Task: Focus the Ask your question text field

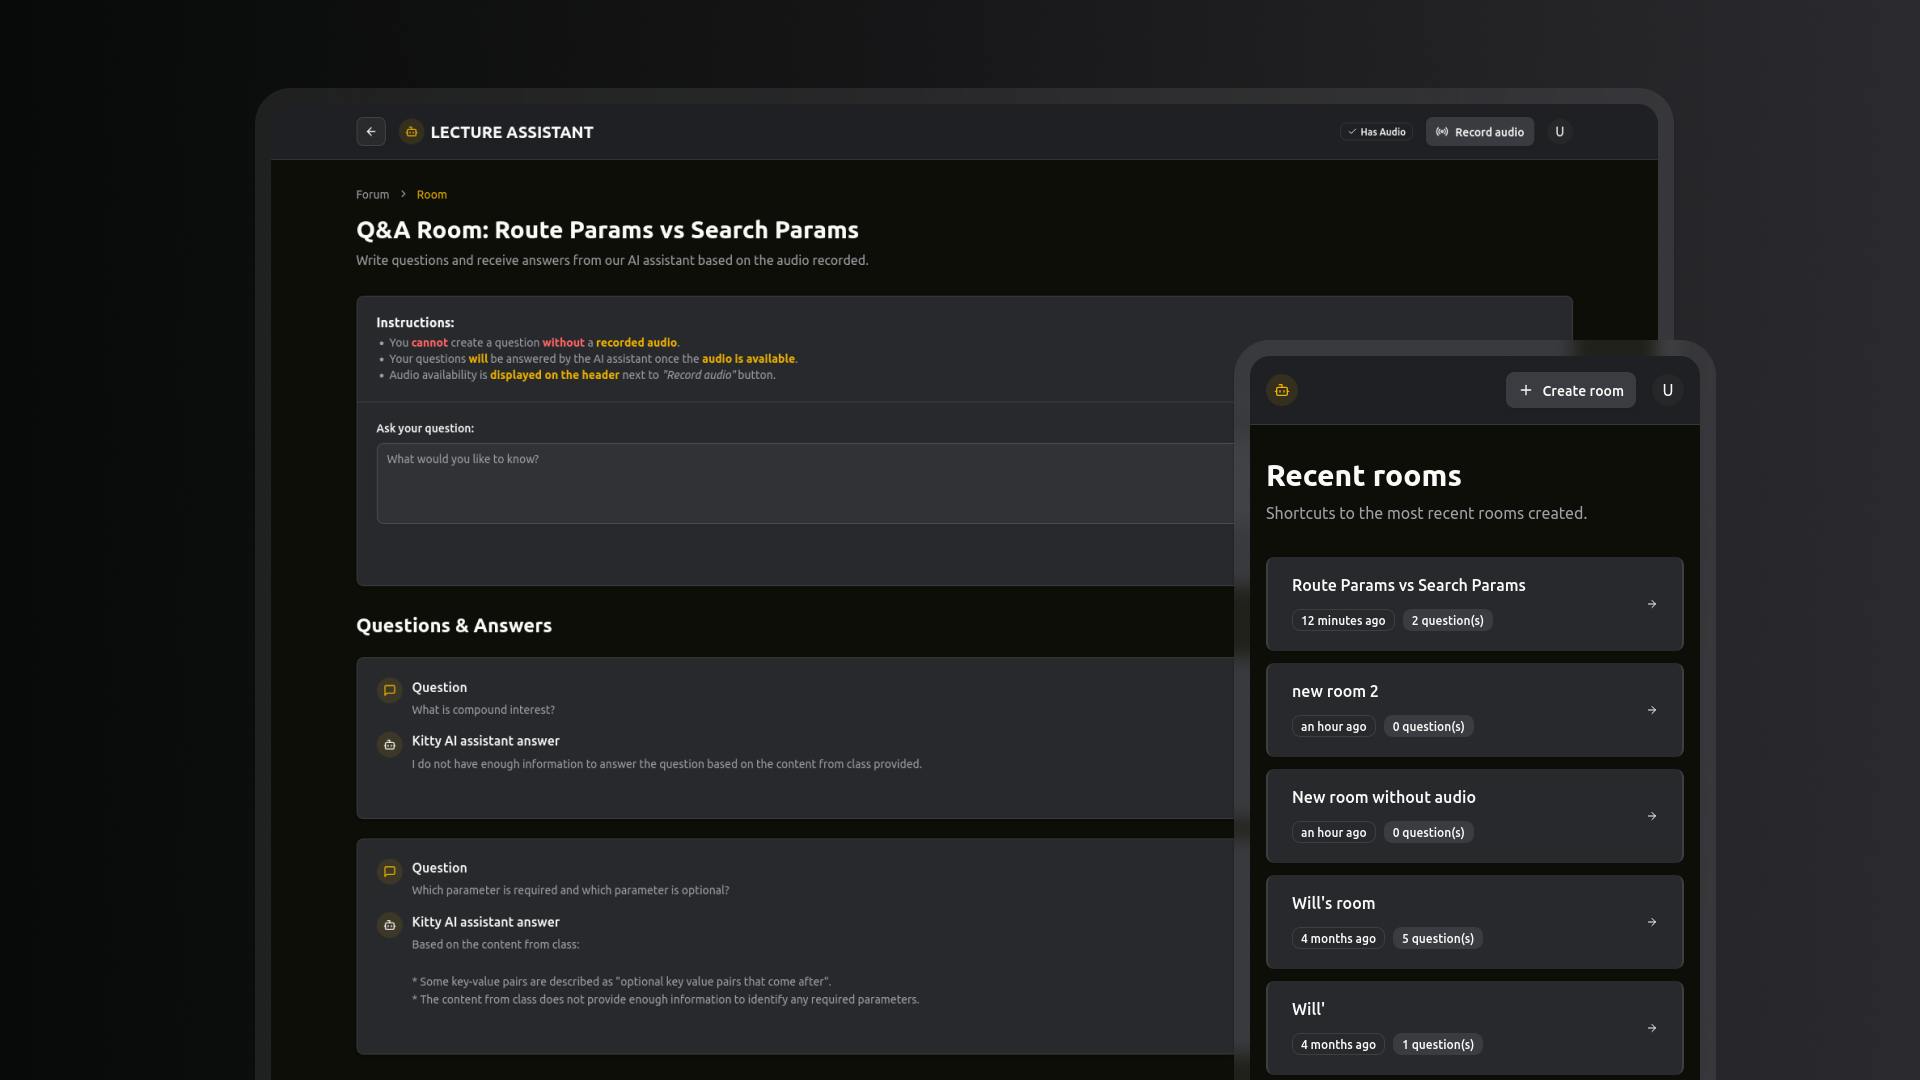Action: (x=800, y=483)
